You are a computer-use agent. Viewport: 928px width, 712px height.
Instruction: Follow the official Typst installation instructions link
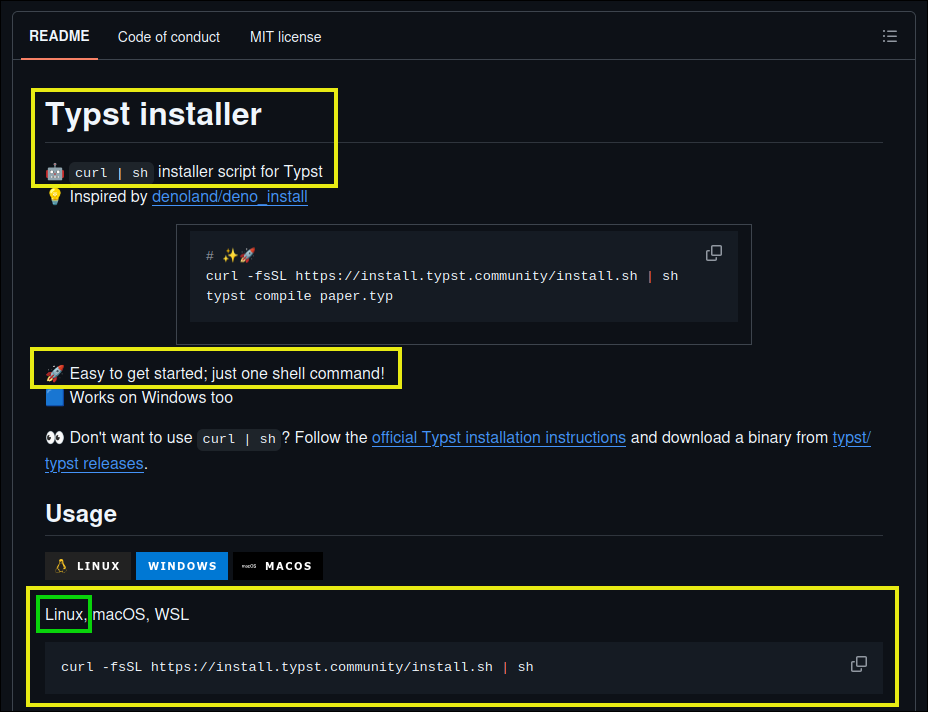coord(498,437)
